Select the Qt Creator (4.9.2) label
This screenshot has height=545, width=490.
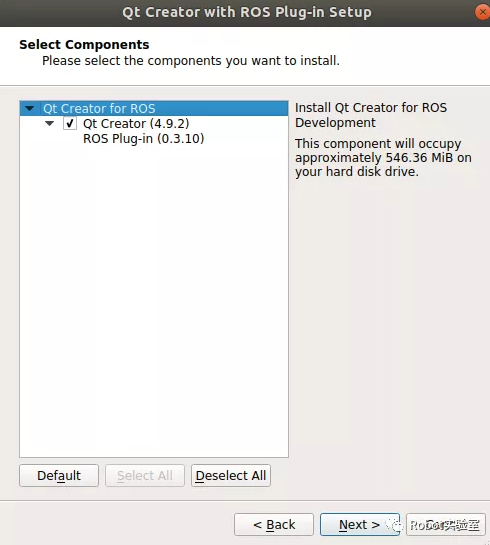pyautogui.click(x=136, y=123)
